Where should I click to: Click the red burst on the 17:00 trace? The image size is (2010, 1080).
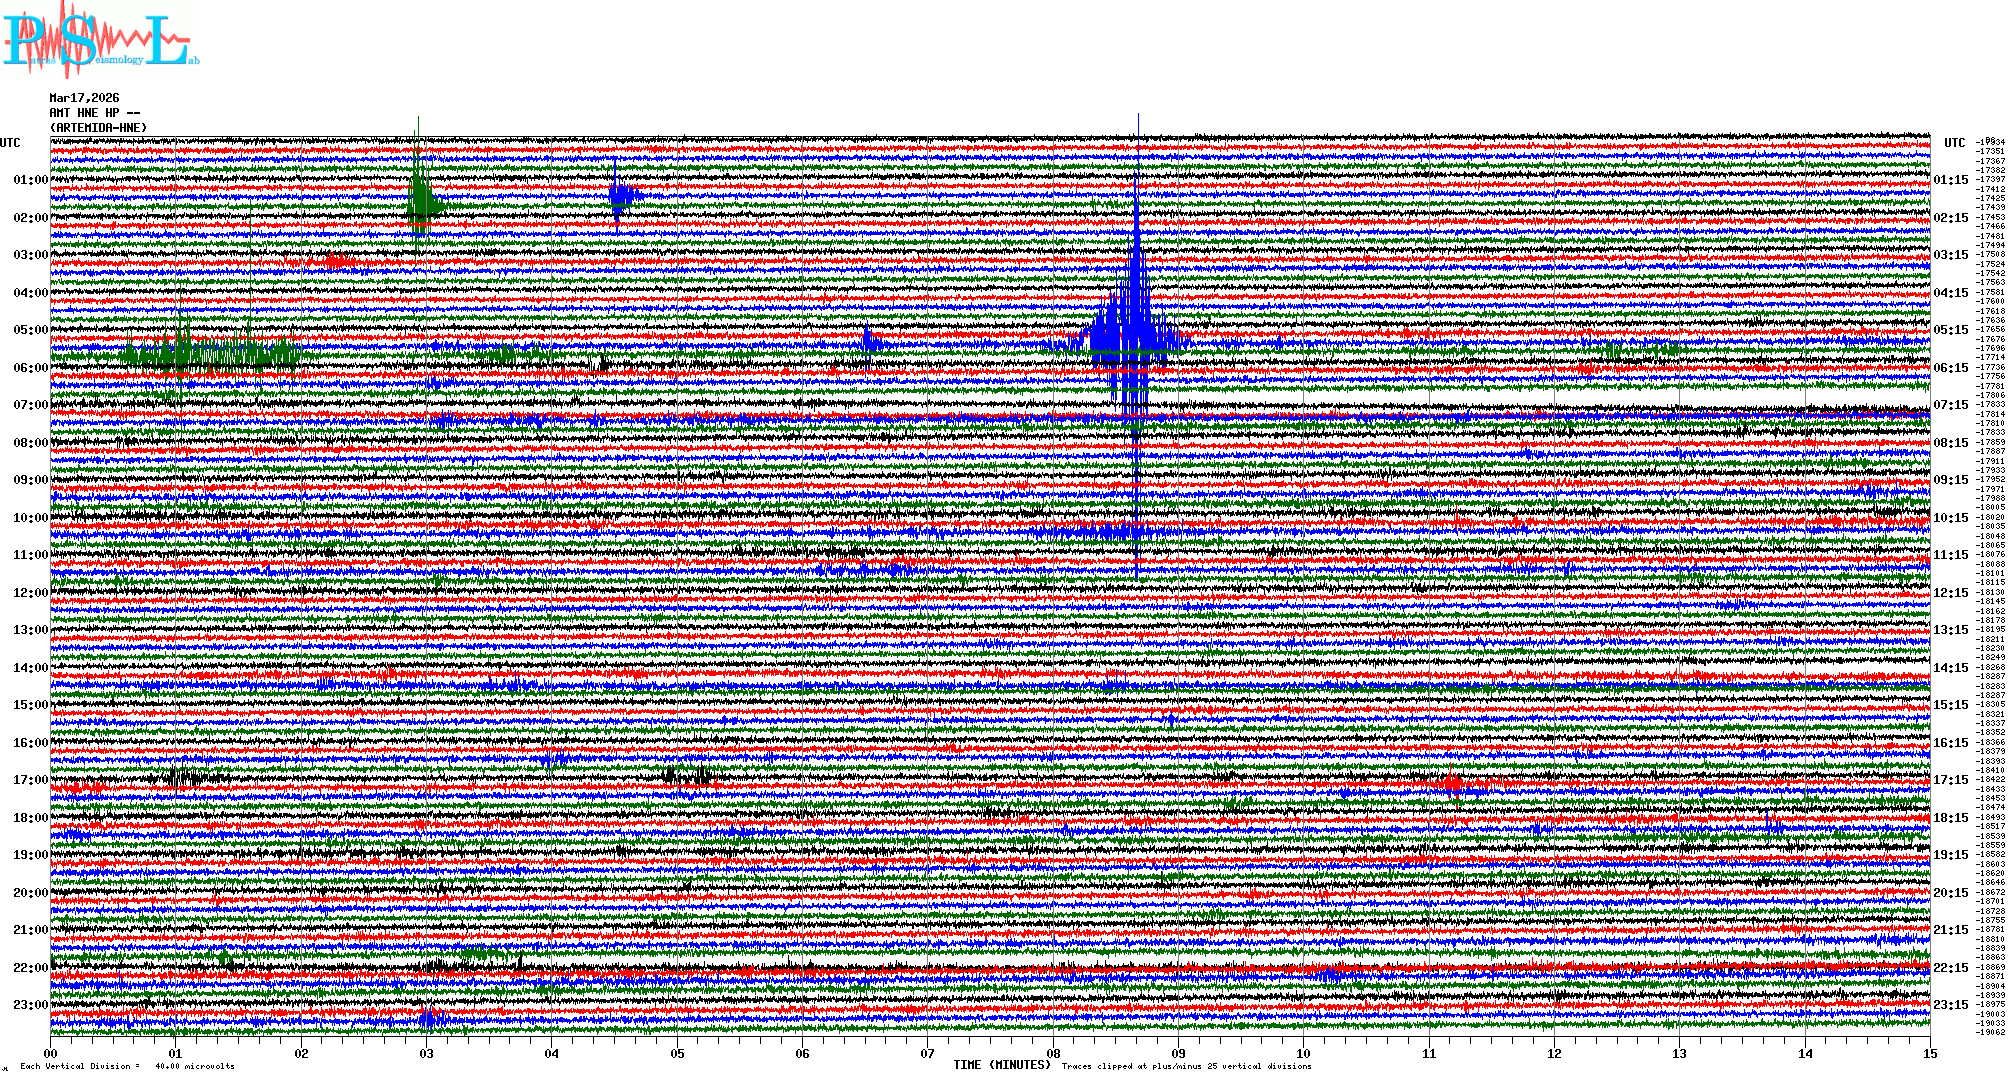tap(1452, 782)
